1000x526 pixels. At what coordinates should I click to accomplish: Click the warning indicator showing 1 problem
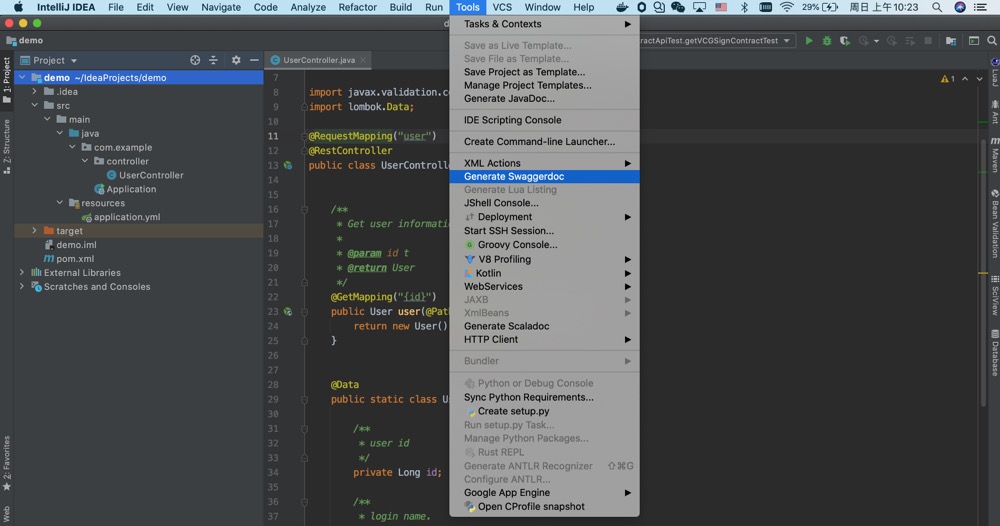(x=947, y=79)
